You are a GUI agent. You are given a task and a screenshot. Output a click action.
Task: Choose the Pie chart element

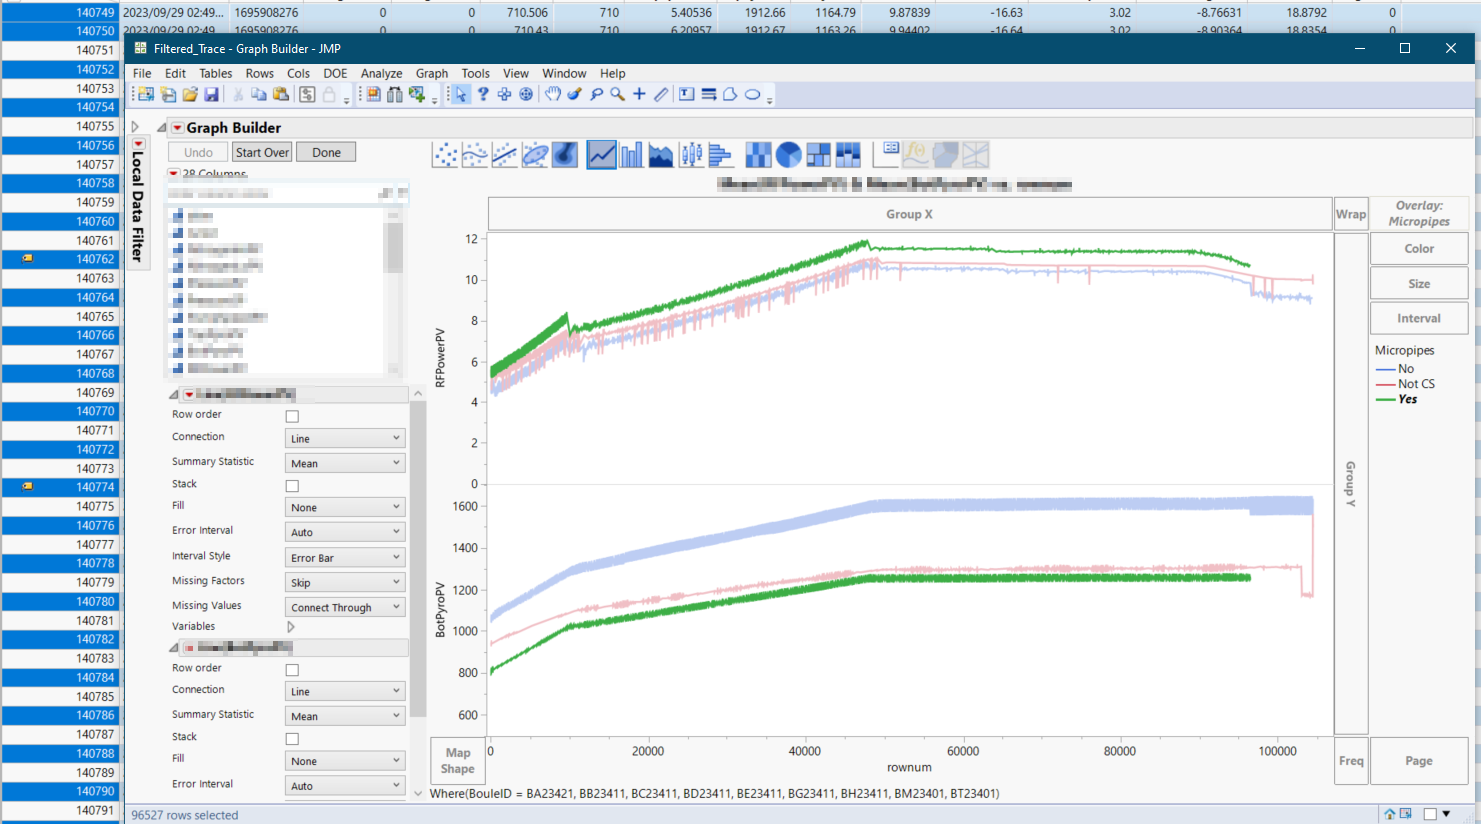[x=786, y=154]
